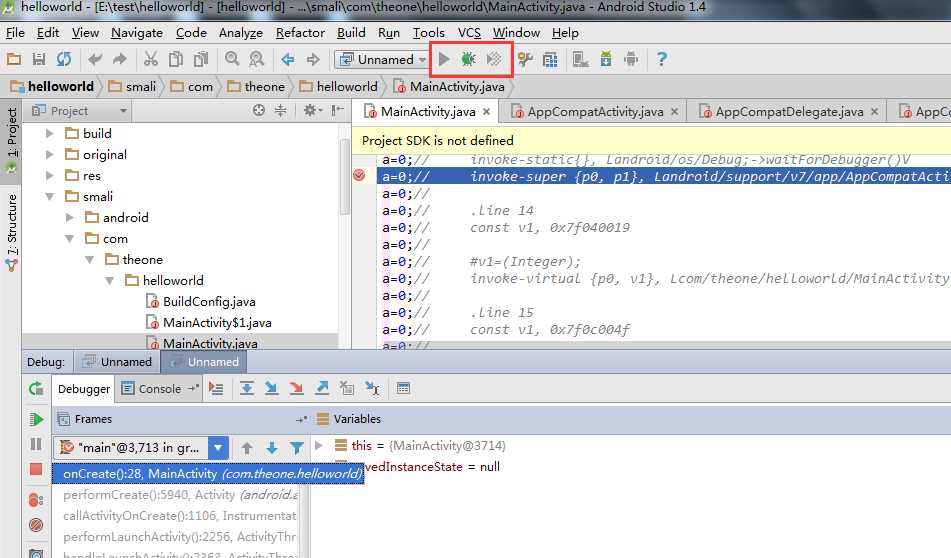Screen dimensions: 951x558
Task: Expand the original folder
Action: pos(50,155)
